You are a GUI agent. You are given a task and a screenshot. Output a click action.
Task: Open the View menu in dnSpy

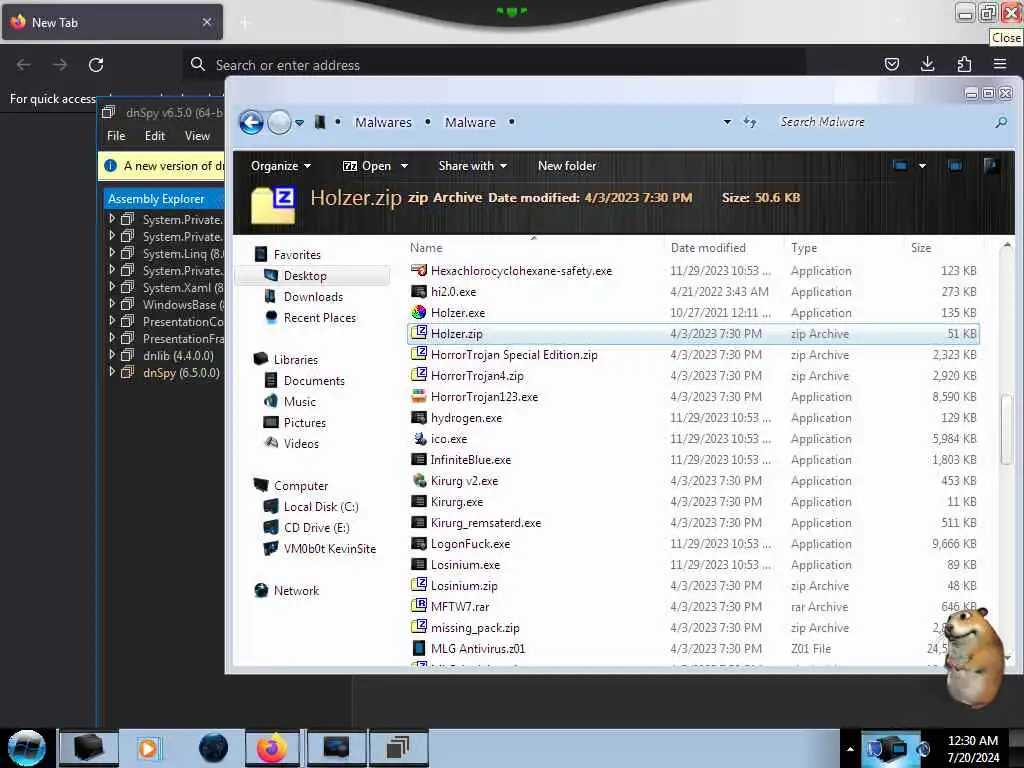[197, 136]
